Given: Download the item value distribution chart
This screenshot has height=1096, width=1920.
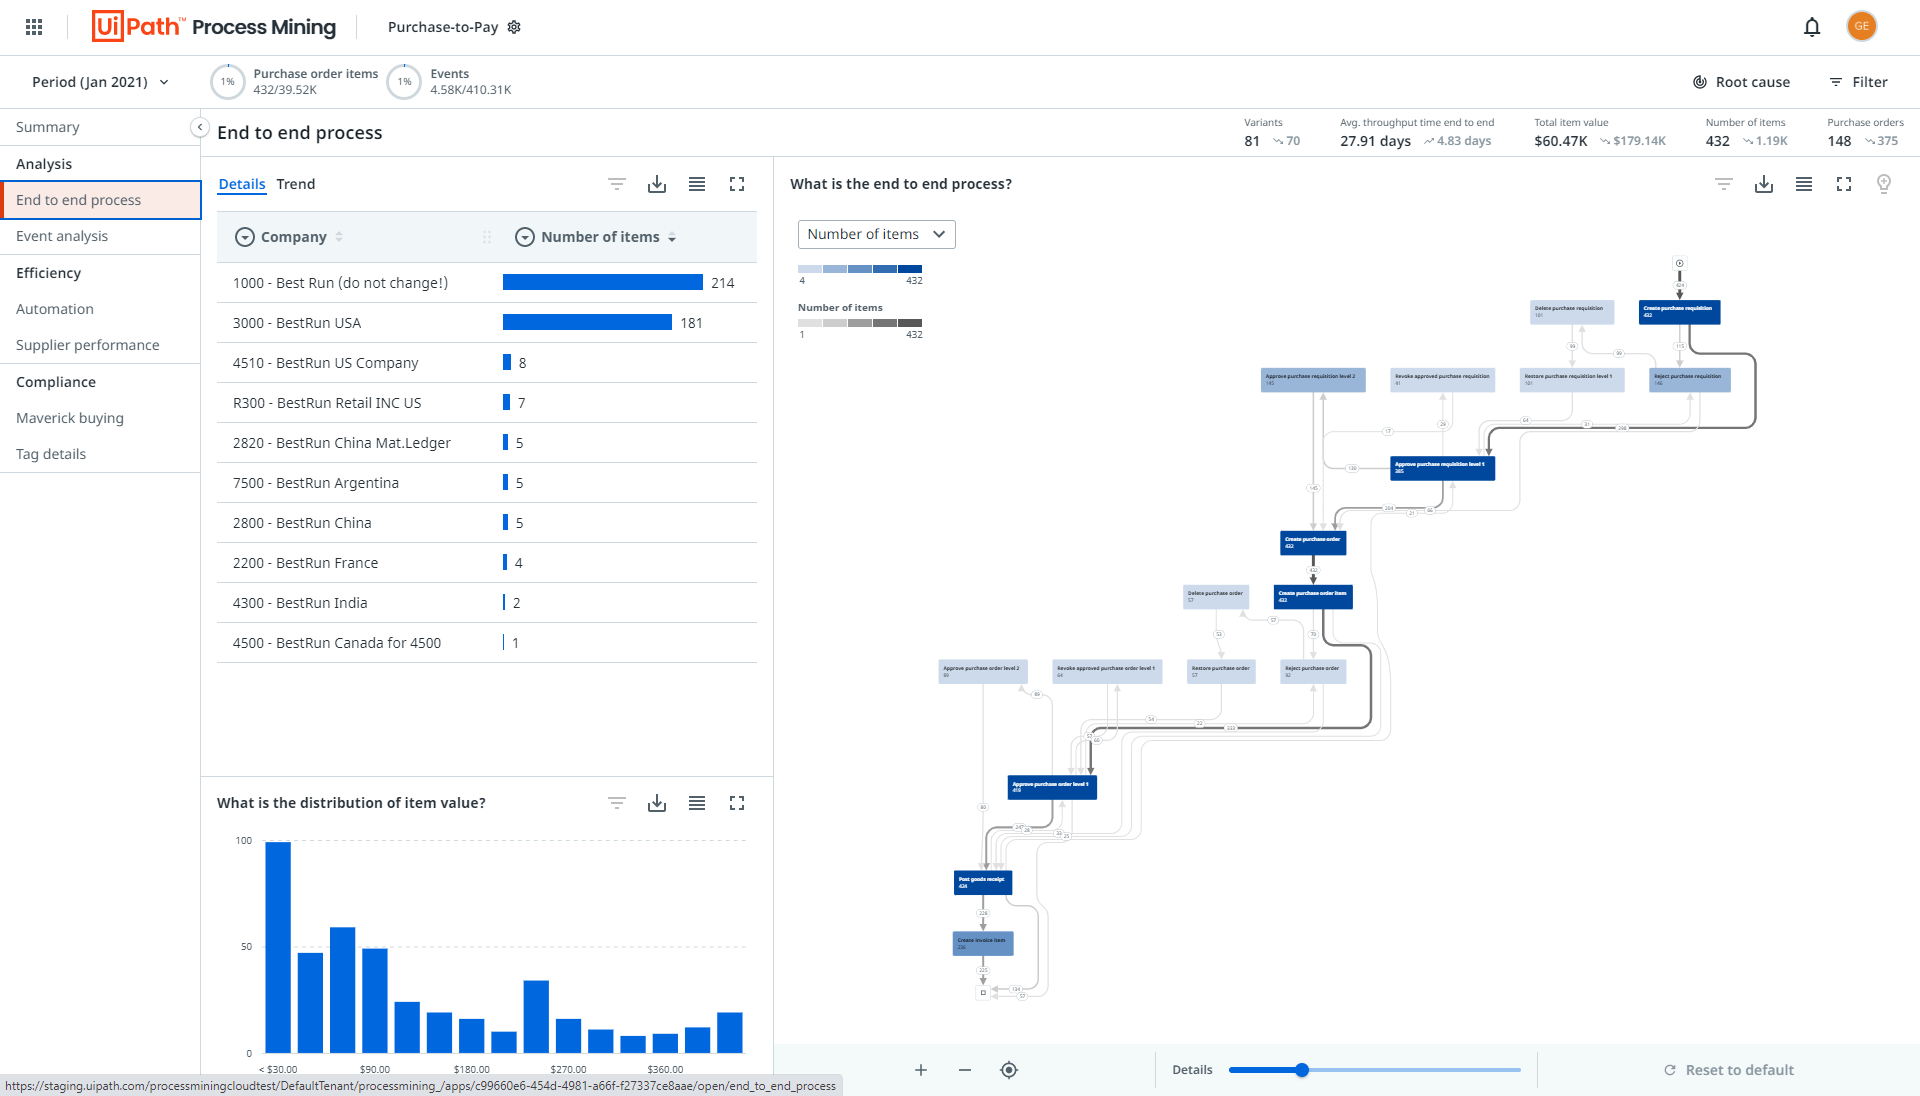Looking at the screenshot, I should point(657,803).
